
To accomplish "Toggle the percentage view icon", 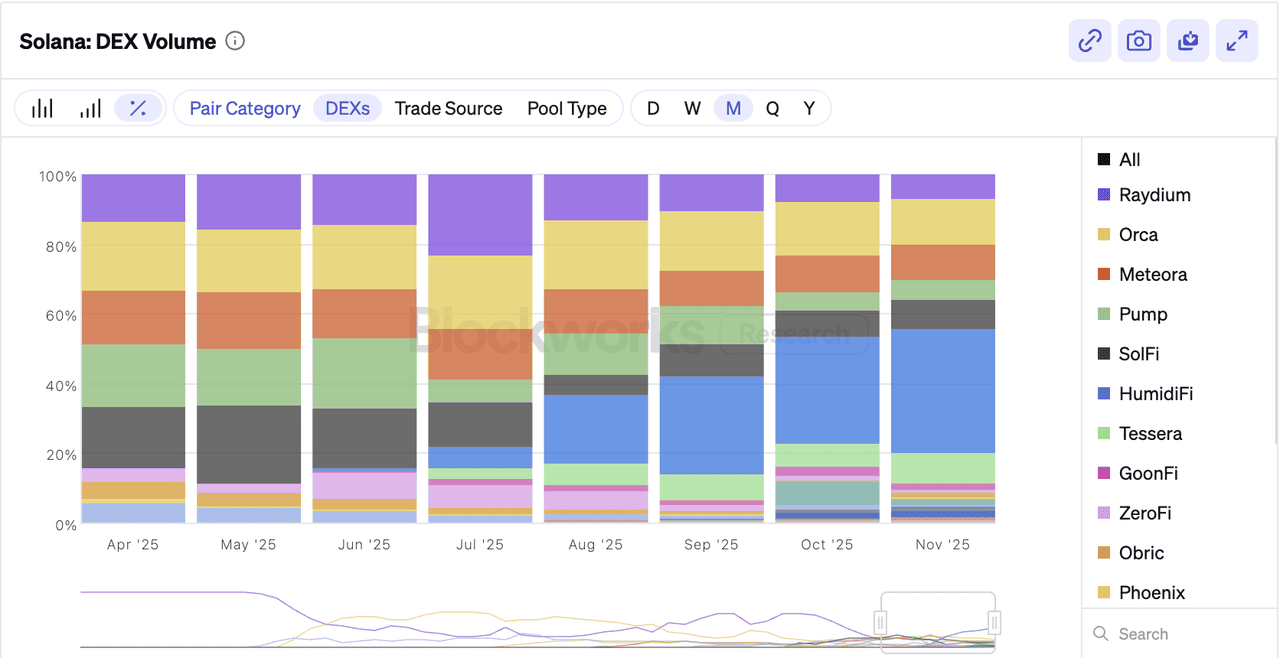I will point(138,108).
